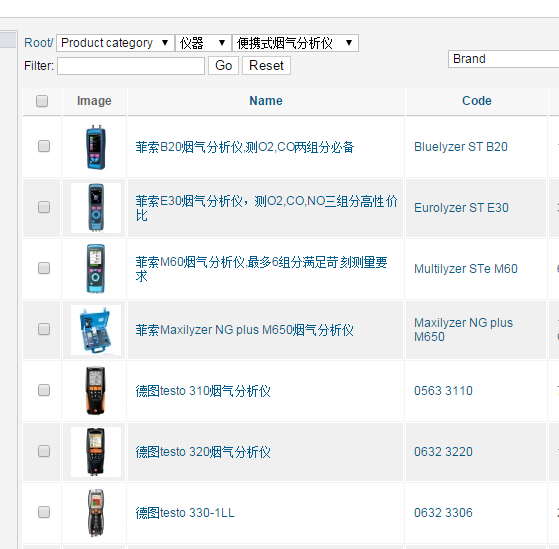Open the Multilyzer STe M60 product thumbnail

[x=96, y=269]
